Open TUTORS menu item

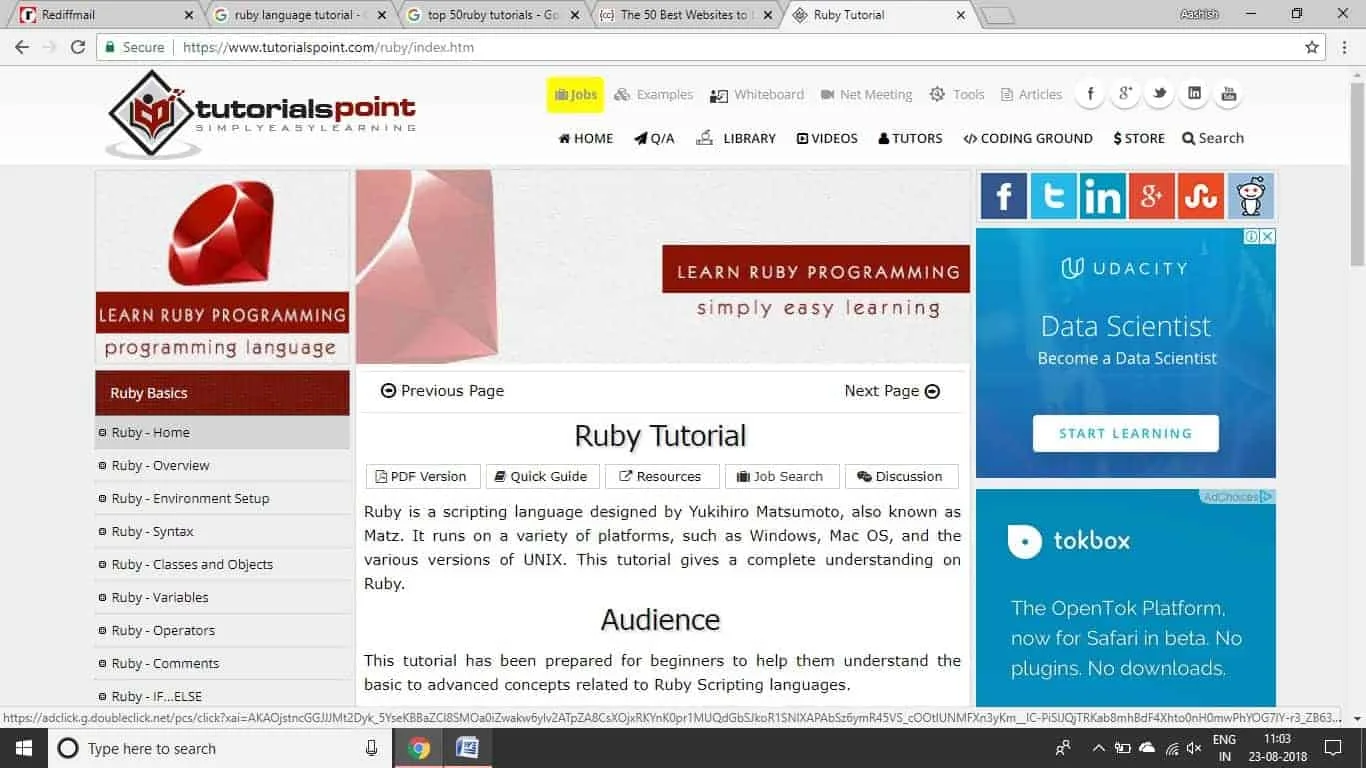[x=911, y=139]
